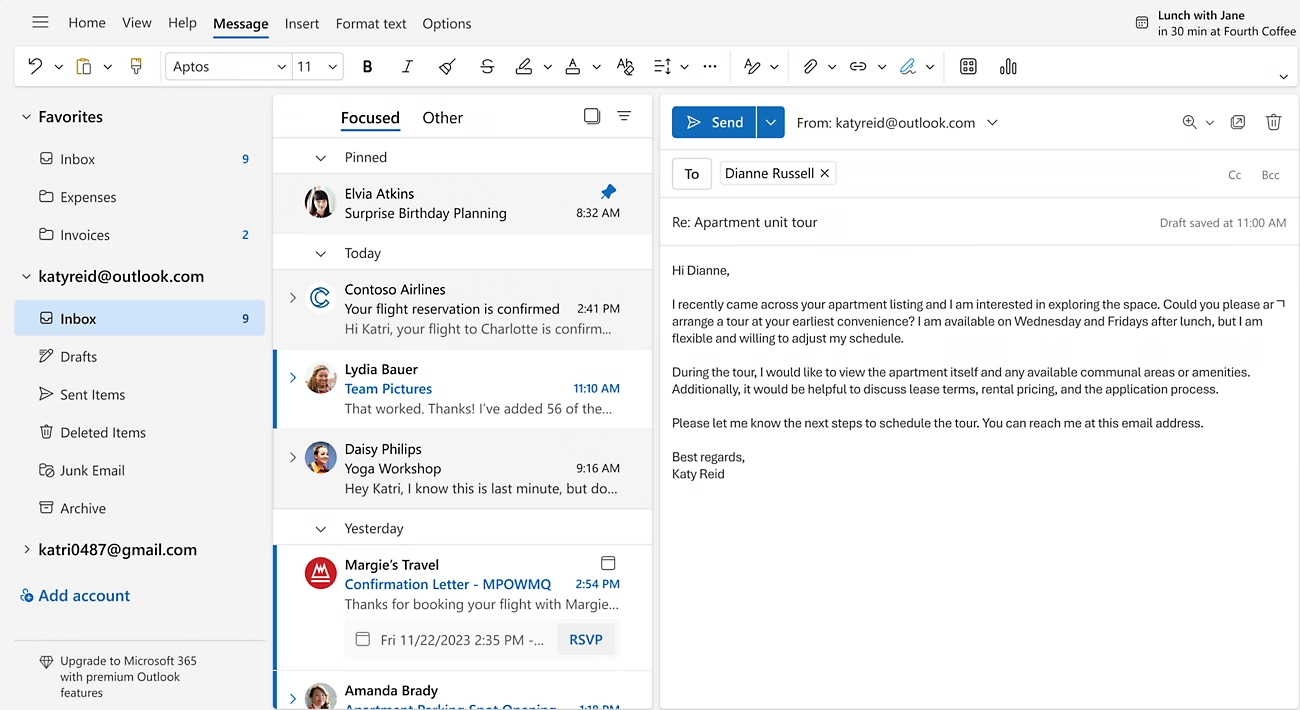Collapse the Pinned group
Screen dimensions: 1300x710
coord(321,158)
